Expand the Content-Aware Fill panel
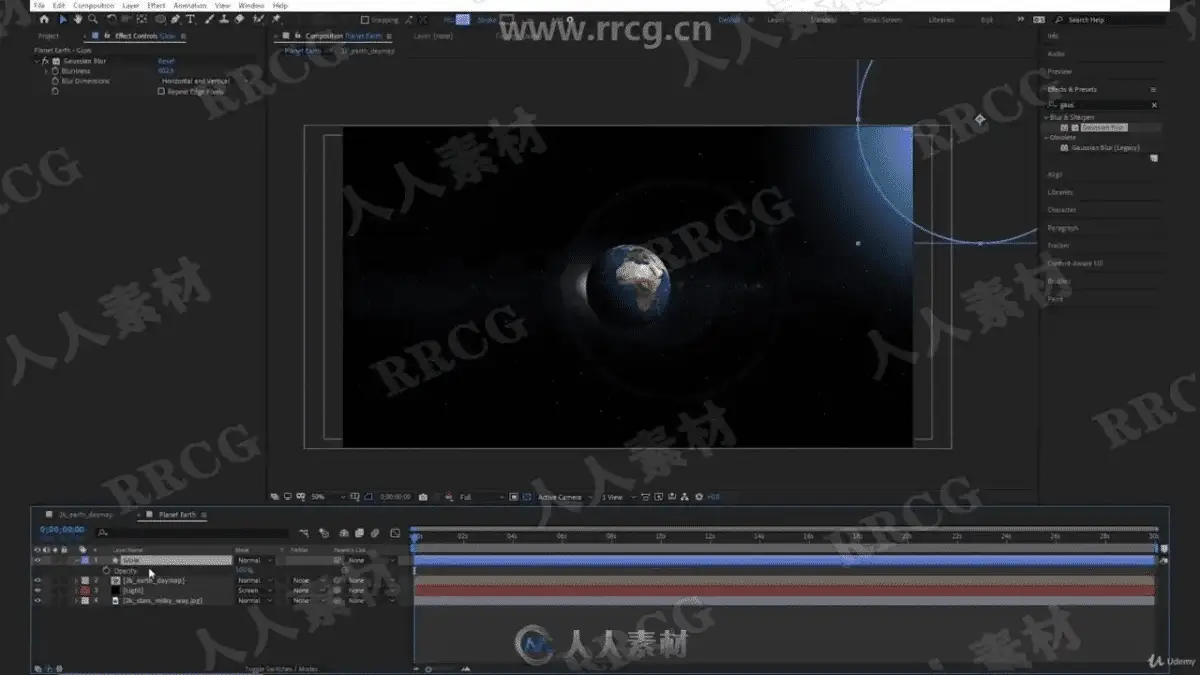1200x675 pixels. coord(1074,263)
